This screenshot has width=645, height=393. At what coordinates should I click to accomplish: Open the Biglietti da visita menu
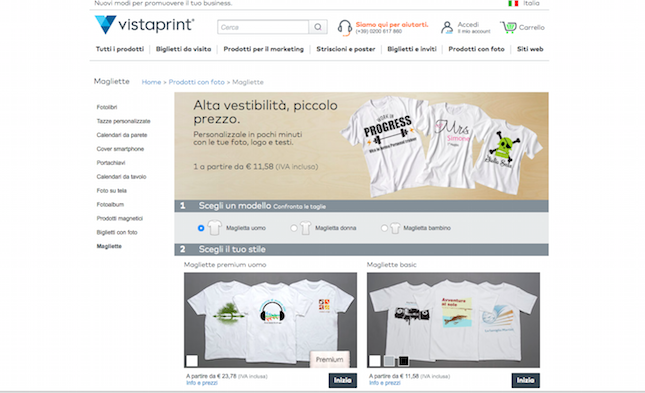tap(183, 49)
